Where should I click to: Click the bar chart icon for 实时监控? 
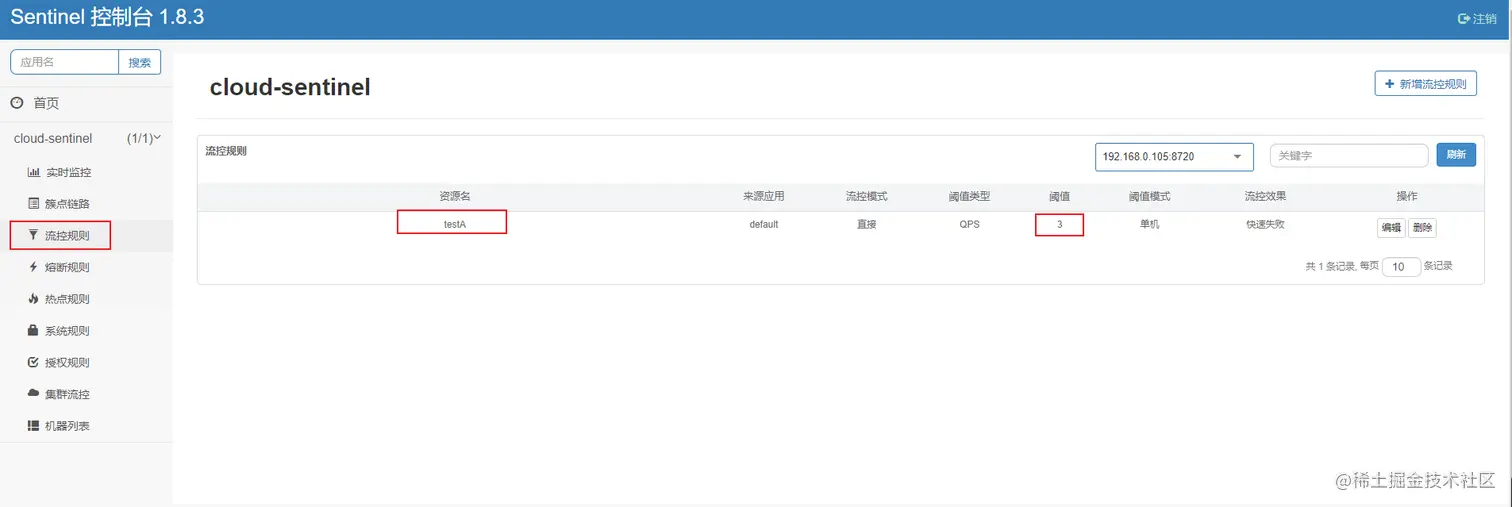(x=33, y=172)
